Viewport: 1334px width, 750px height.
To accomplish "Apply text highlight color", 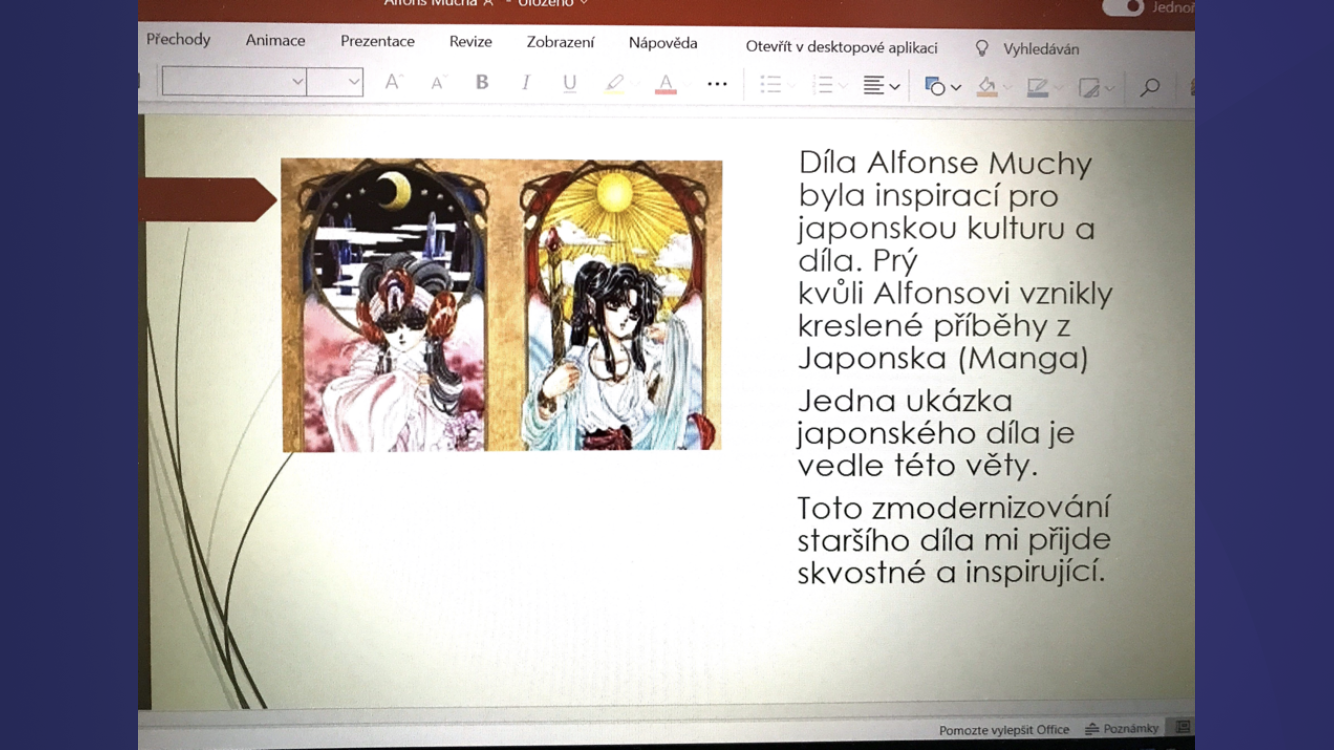I will click(615, 84).
